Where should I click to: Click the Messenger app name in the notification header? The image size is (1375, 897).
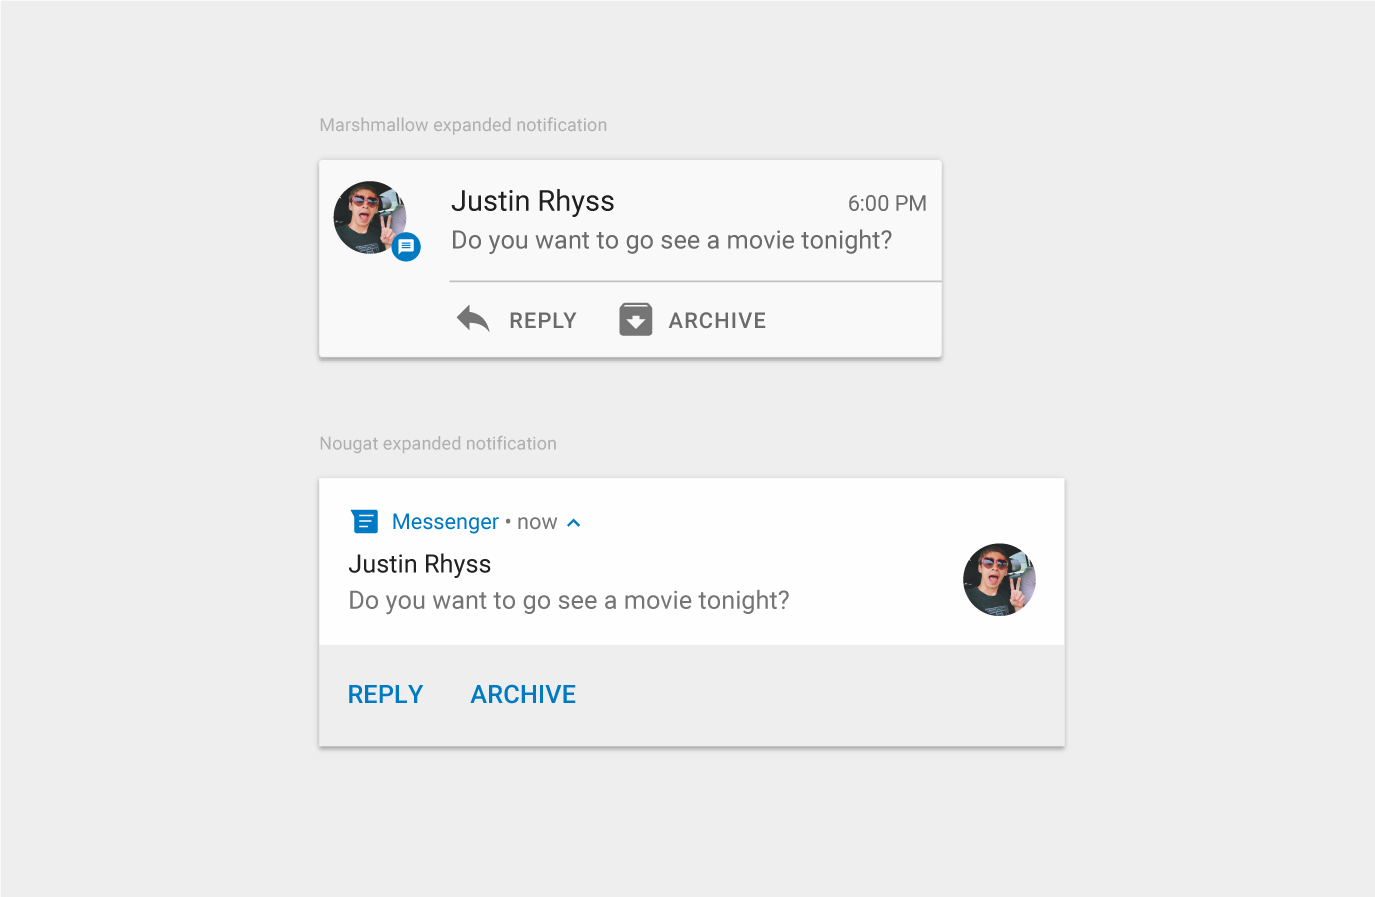[445, 522]
